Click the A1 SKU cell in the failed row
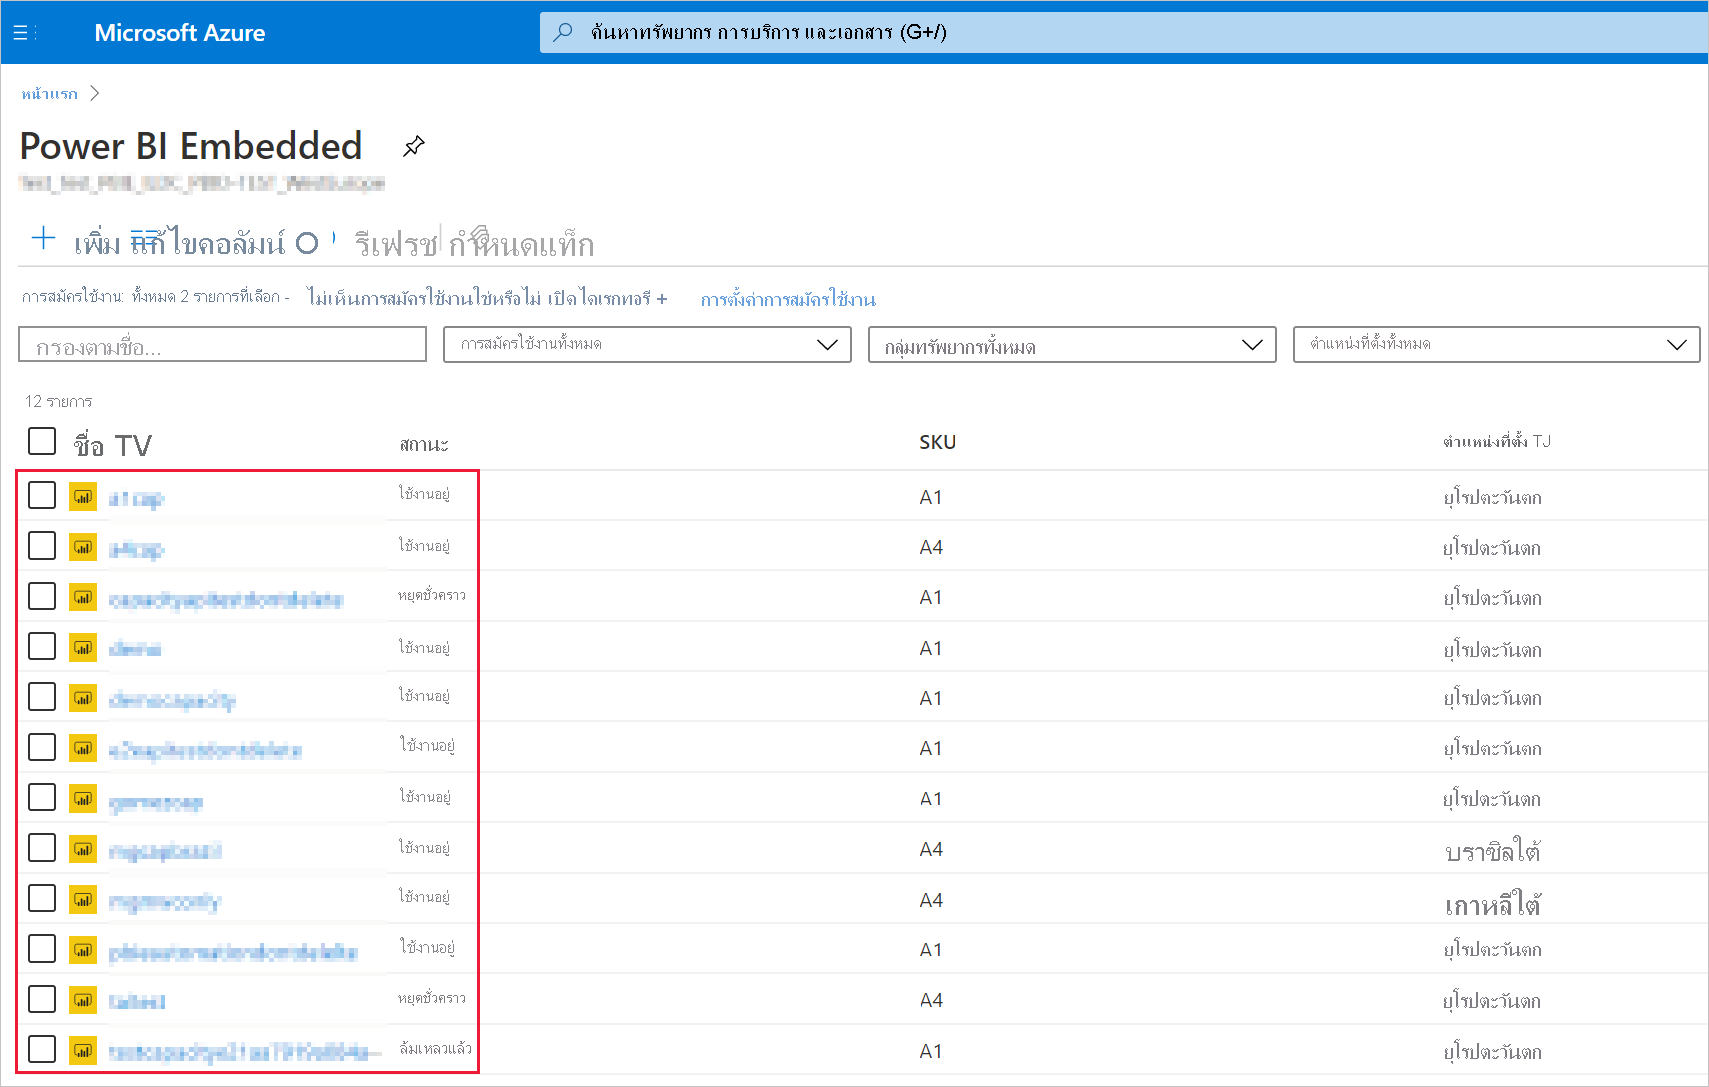 pos(931,1051)
